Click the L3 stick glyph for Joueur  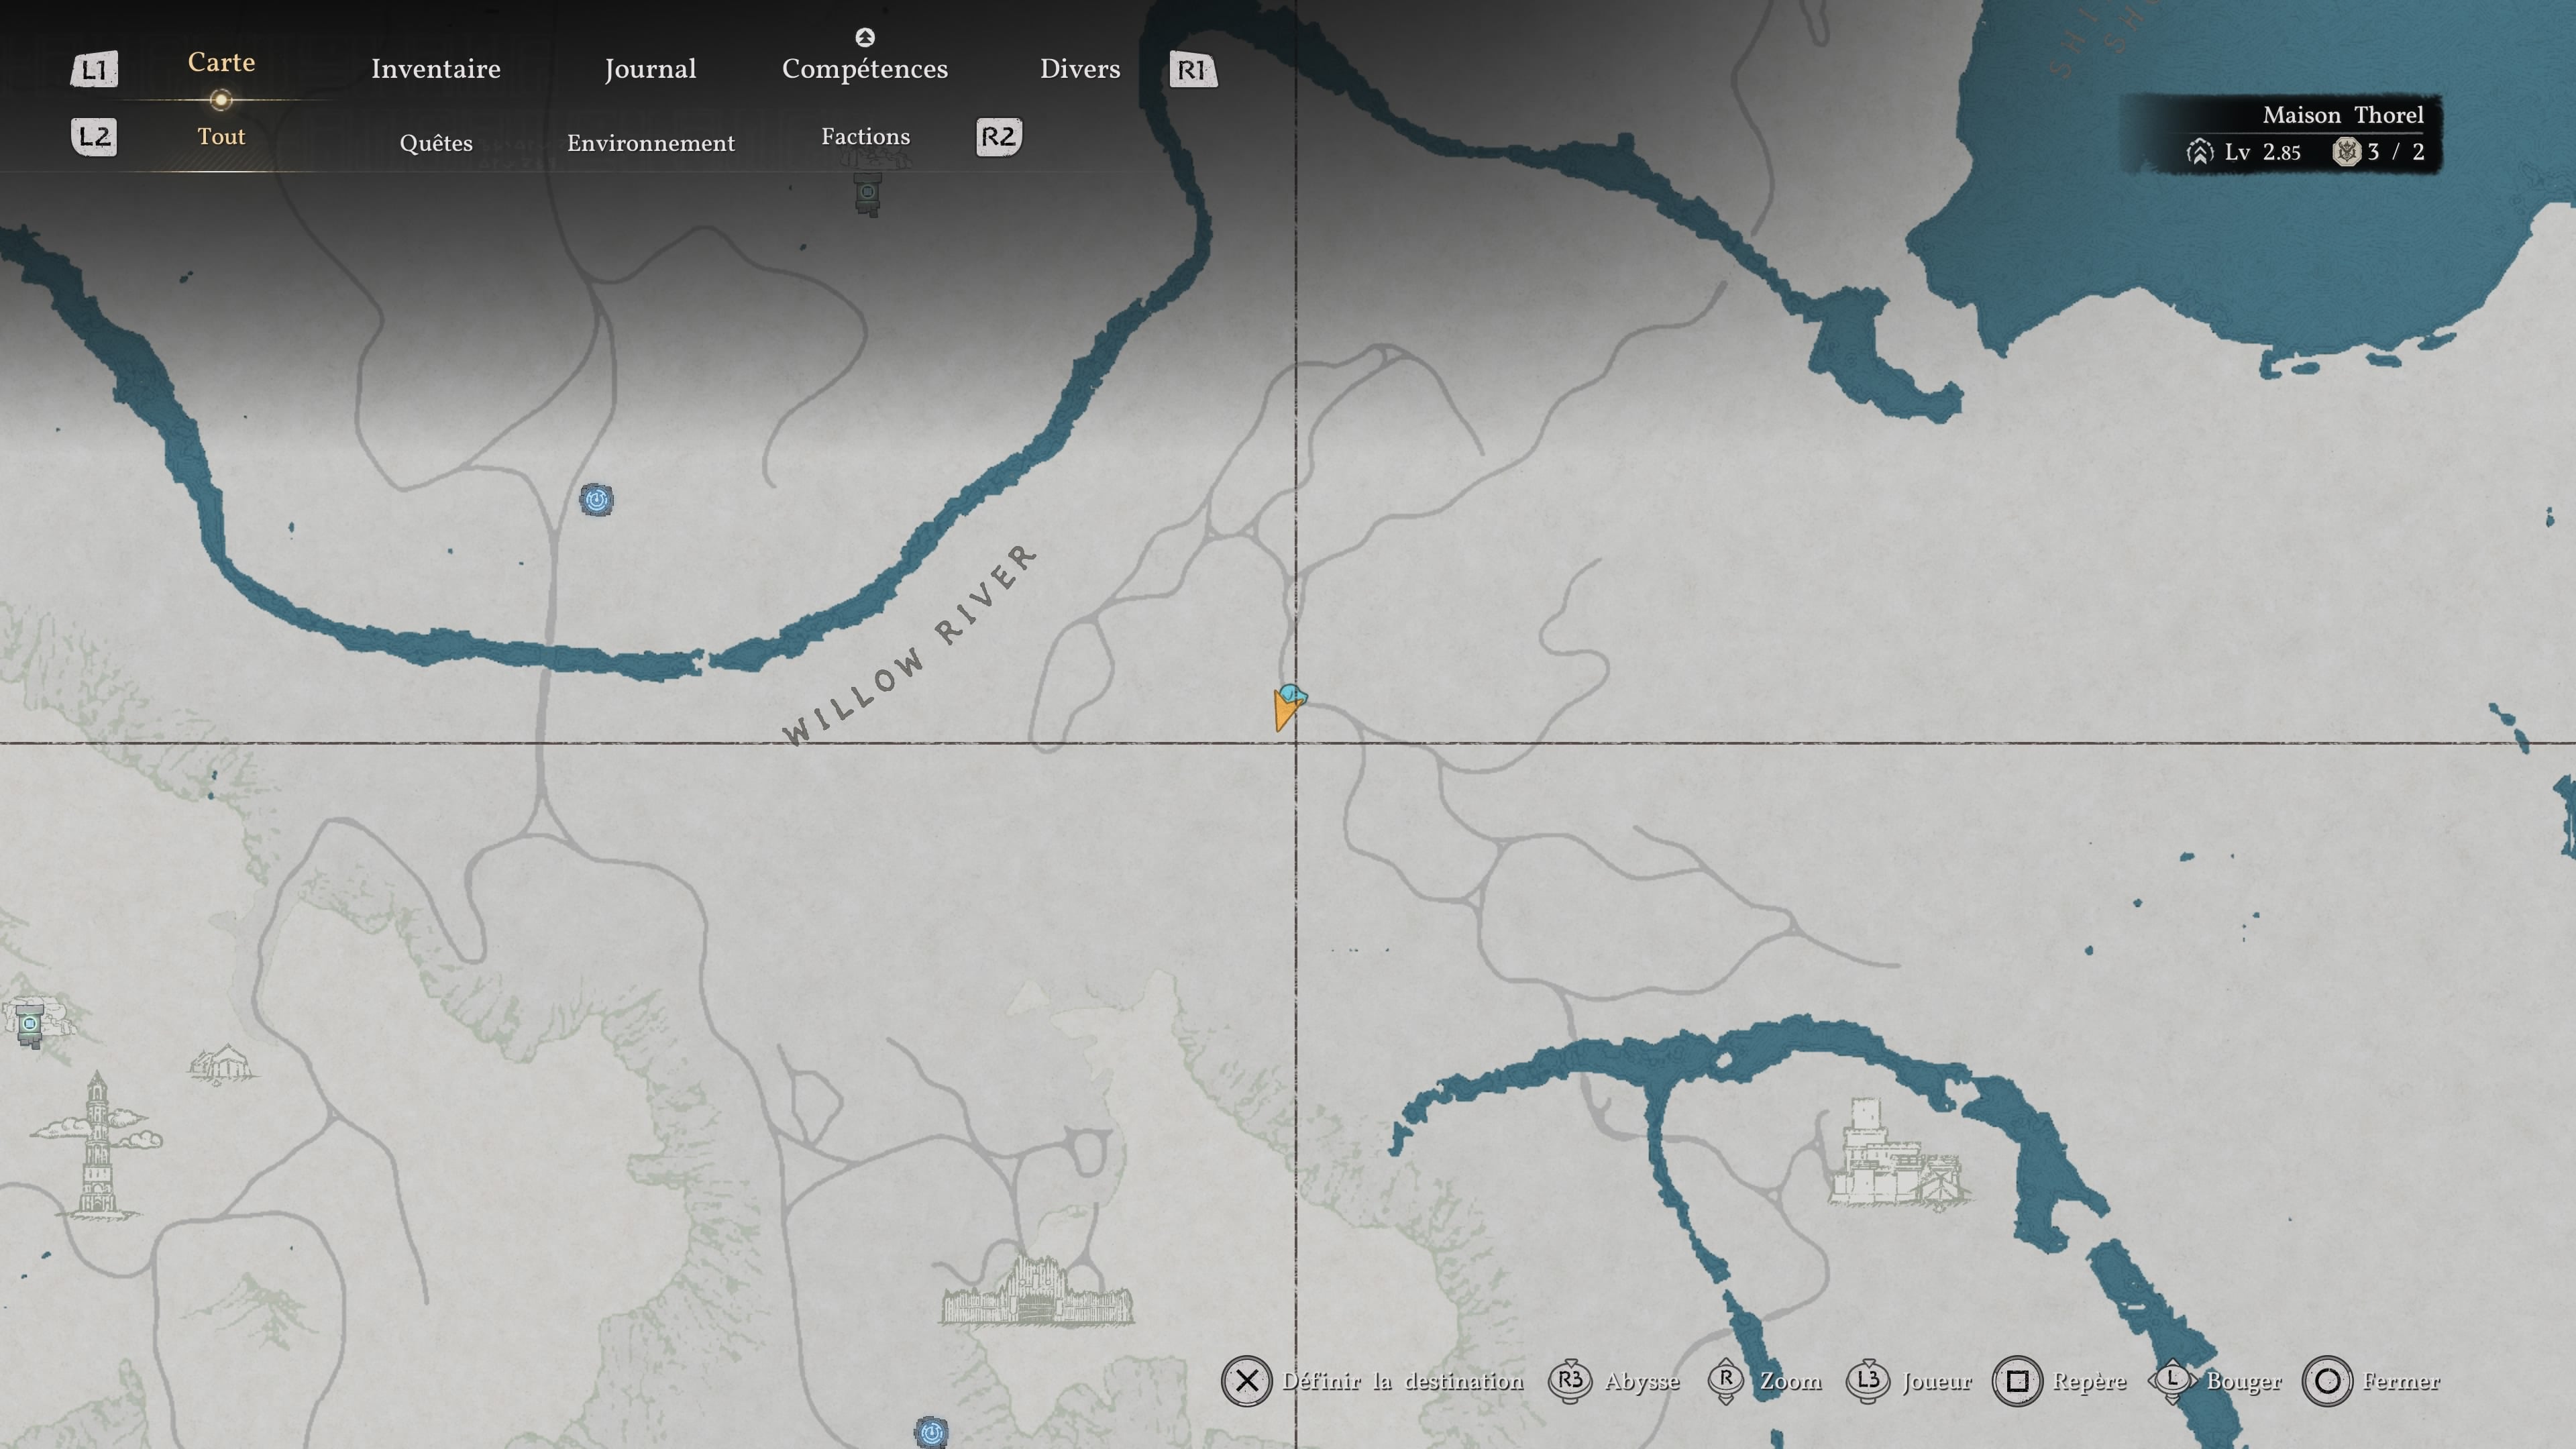[1868, 1381]
